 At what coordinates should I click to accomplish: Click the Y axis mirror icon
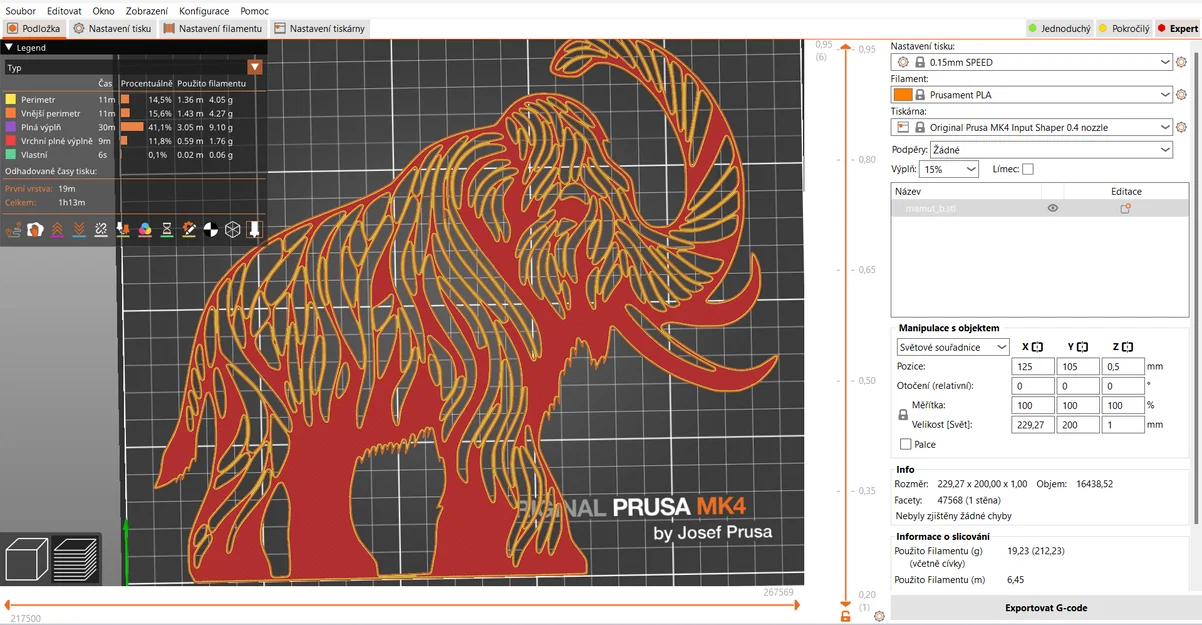point(1082,347)
